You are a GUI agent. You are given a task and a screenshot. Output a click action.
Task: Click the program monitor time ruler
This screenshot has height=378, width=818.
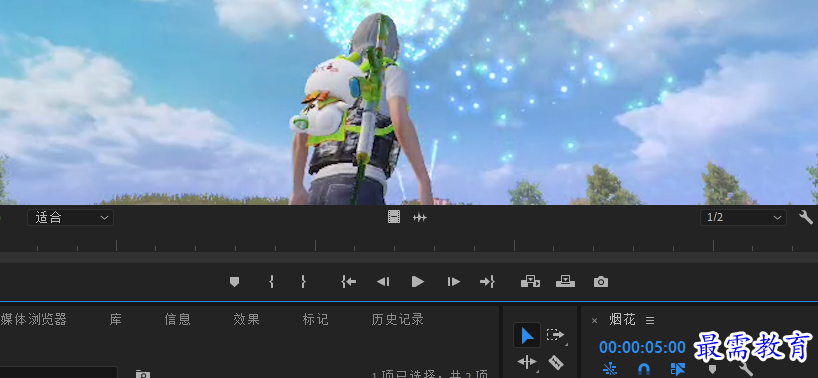(409, 245)
